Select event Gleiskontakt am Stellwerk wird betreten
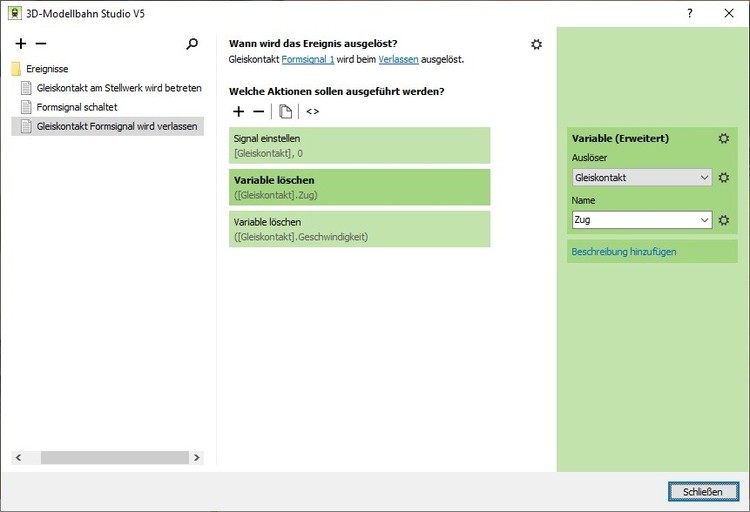 118,88
